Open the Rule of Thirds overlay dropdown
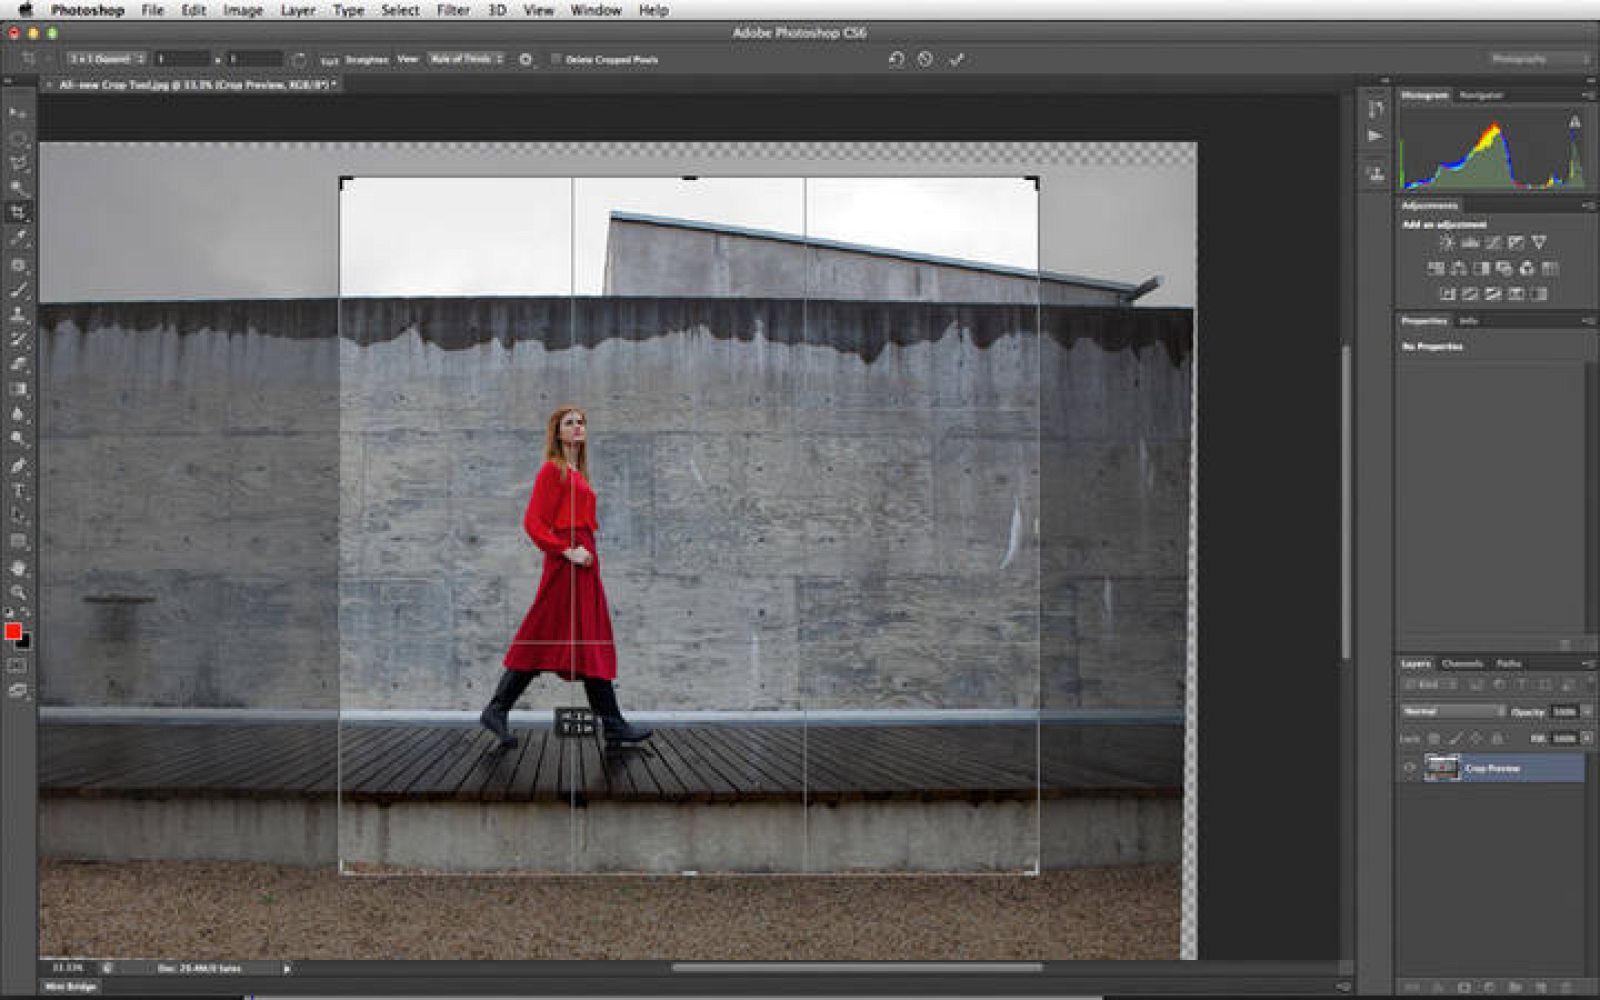Screen dimensions: 1600x1000 click(465, 59)
